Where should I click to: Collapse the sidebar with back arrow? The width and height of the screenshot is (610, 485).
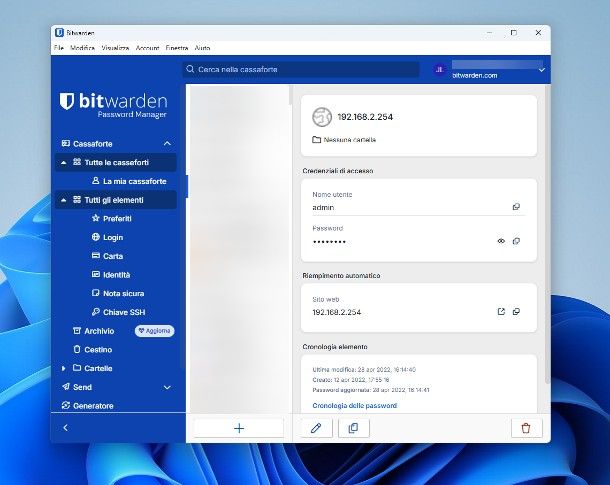coord(65,427)
